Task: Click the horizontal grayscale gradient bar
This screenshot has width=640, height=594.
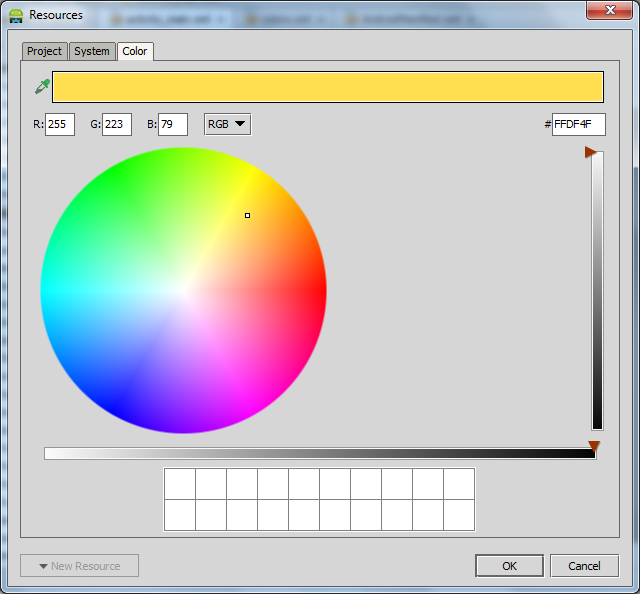Action: [320, 454]
